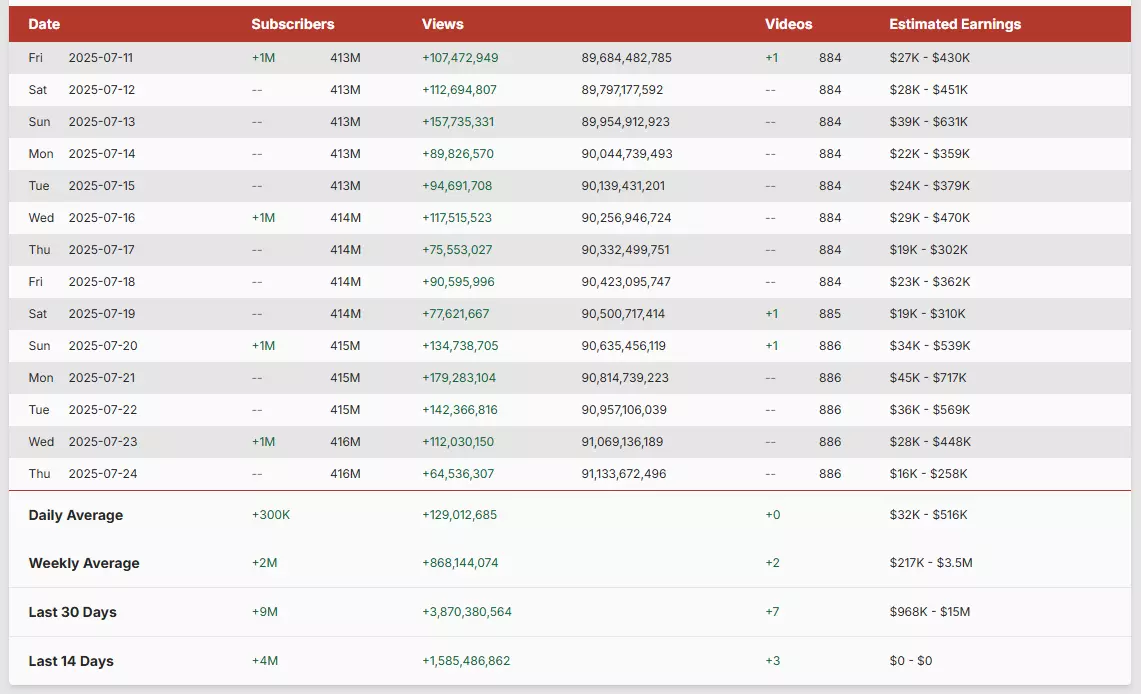Select the date 2025-07-24
The width and height of the screenshot is (1141, 694).
click(103, 474)
